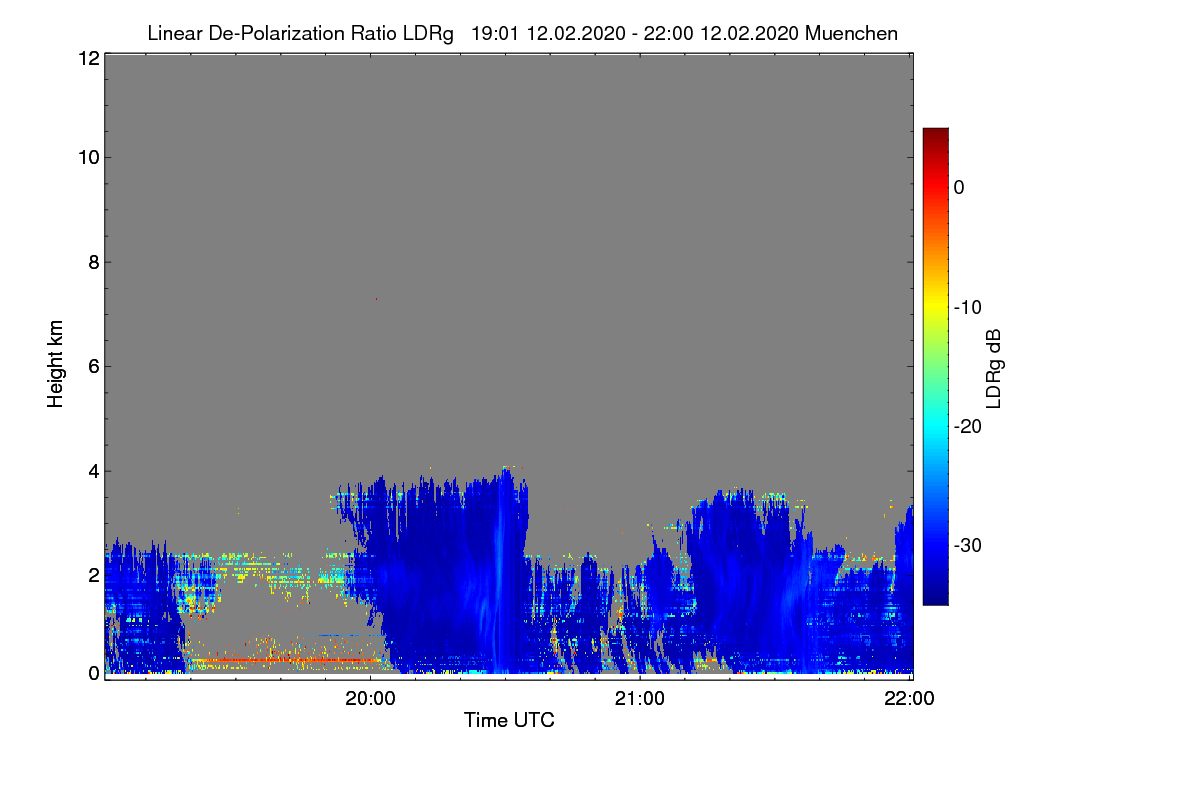Select the Time UTC axis title
This screenshot has height=800, width=1200.
(x=509, y=720)
